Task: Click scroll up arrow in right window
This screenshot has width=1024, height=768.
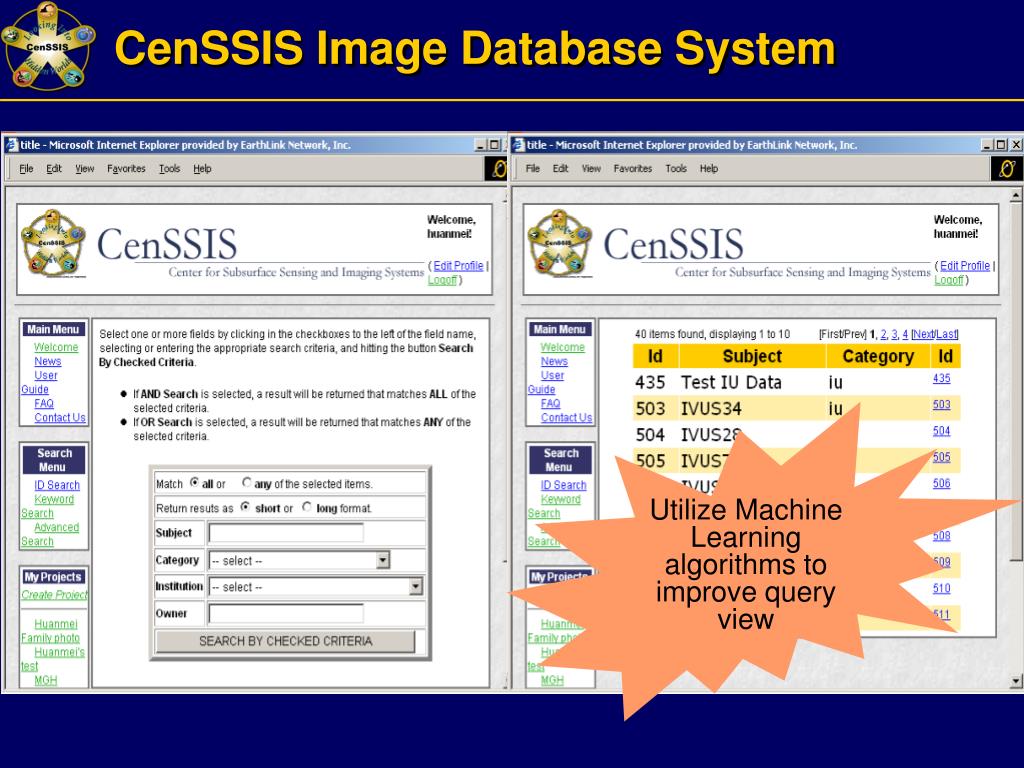Action: point(1016,195)
